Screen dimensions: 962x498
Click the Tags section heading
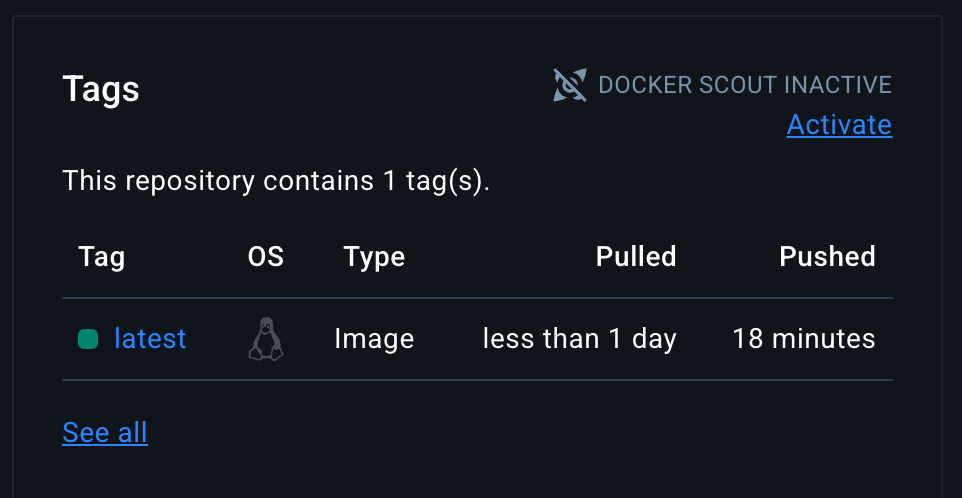[101, 89]
